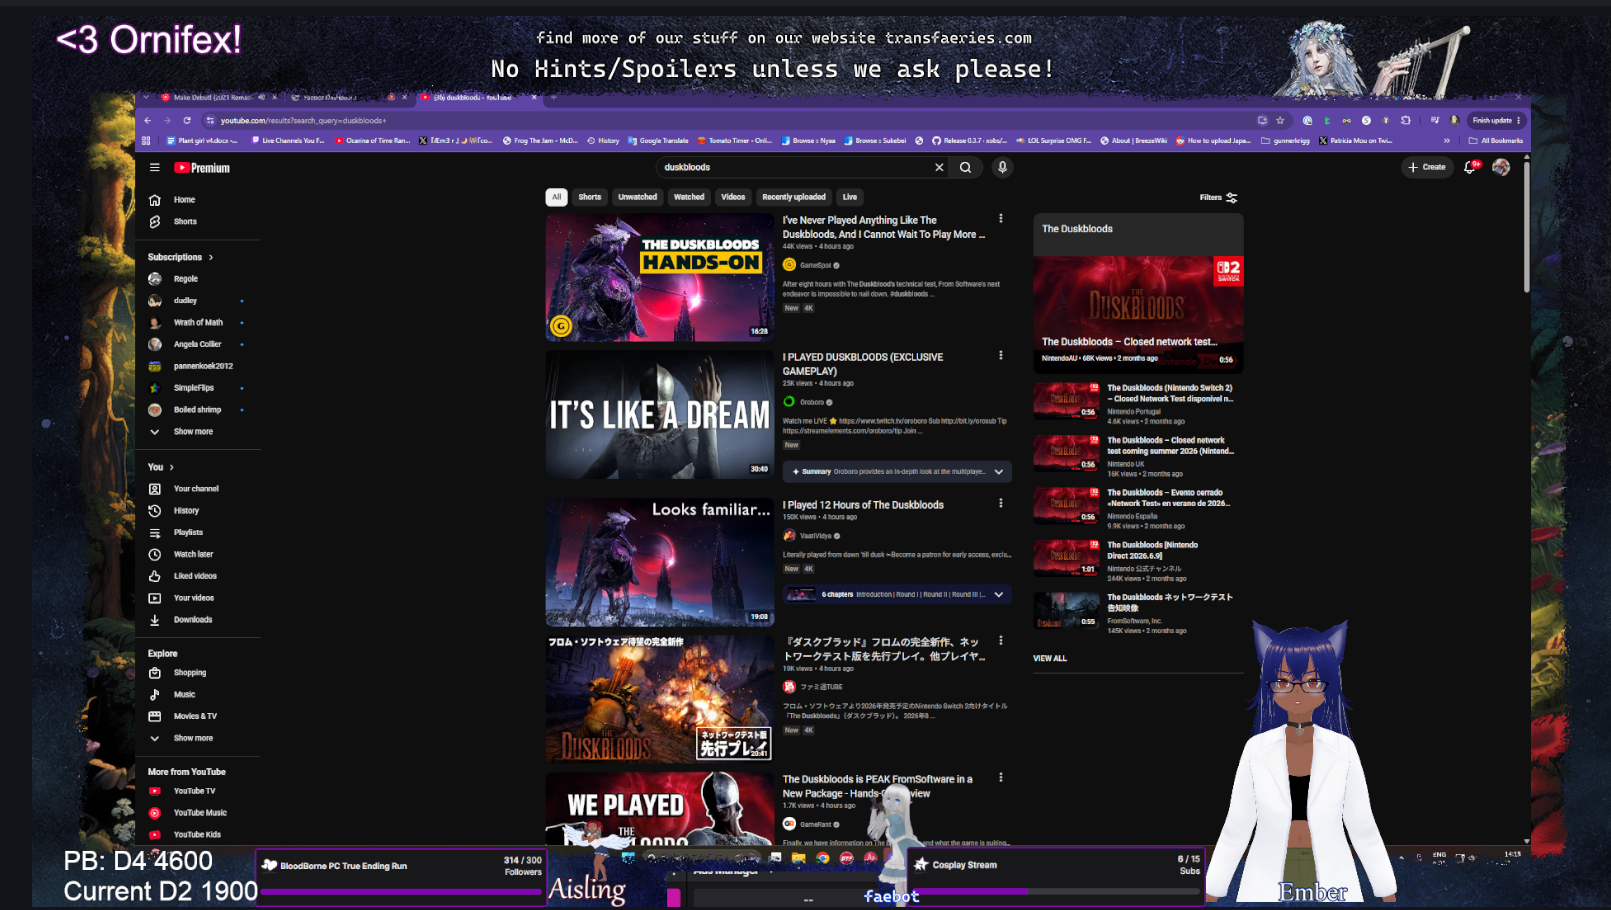
Task: Open YouTube notifications bell
Action: coord(1470,167)
